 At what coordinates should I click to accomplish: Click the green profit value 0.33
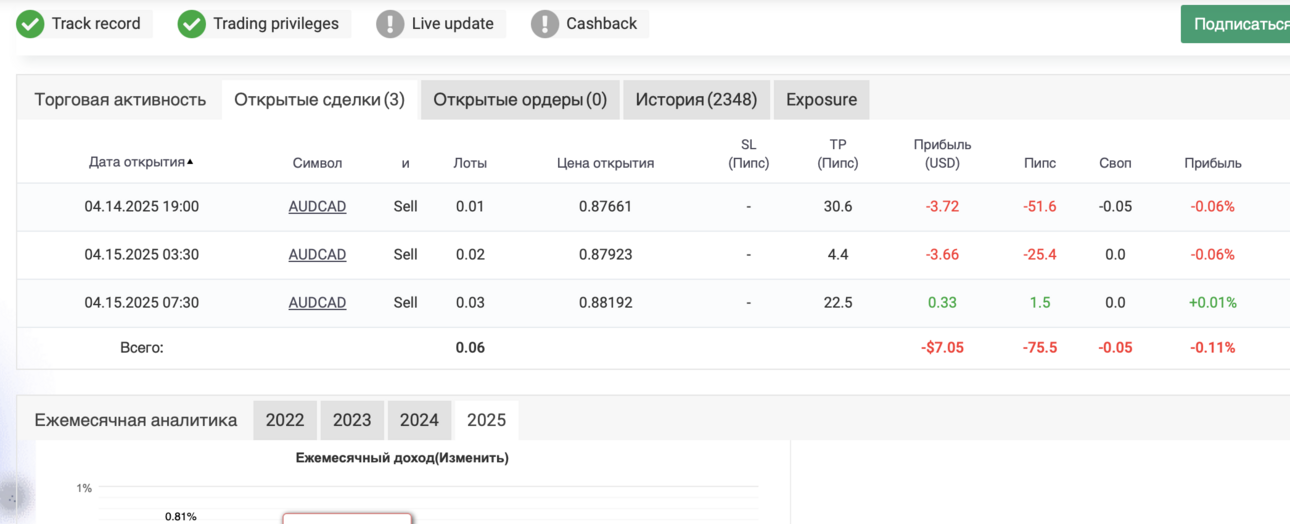942,303
